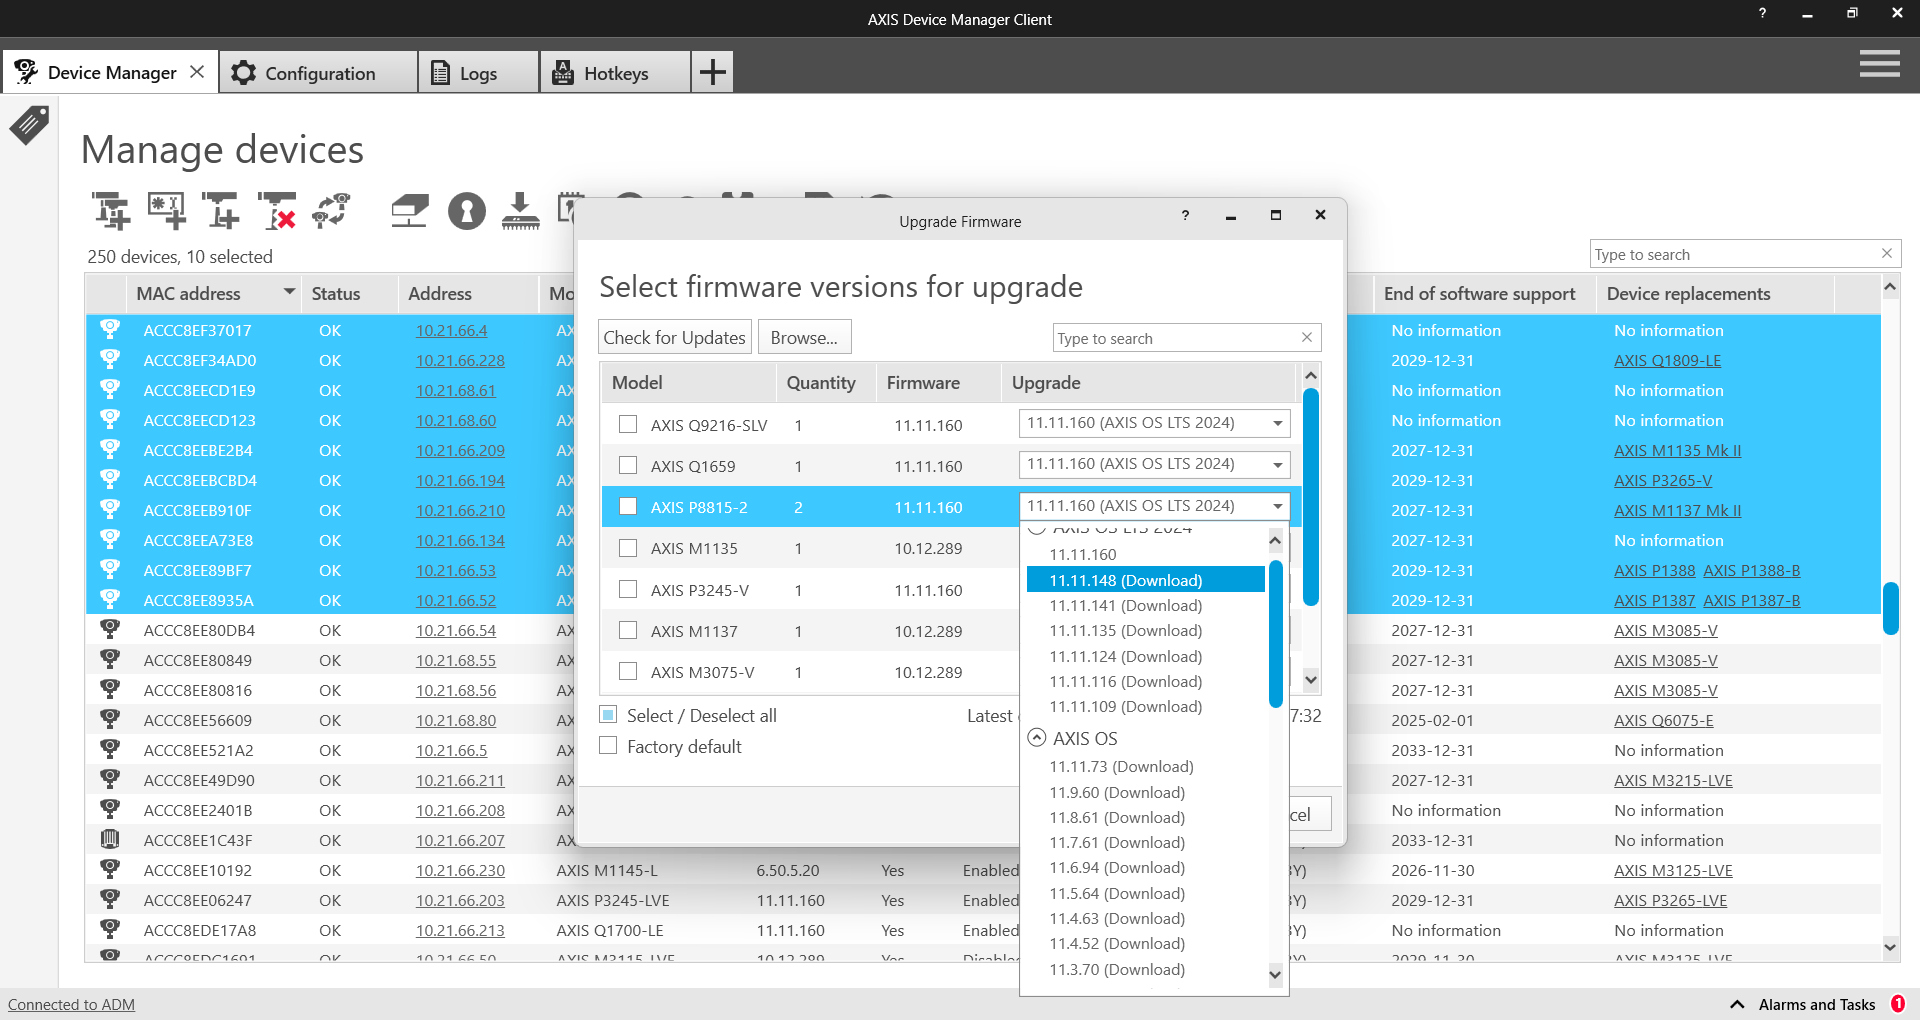Open upgrade dropdown for AXIS Q1659
The height and width of the screenshot is (1020, 1920).
click(x=1154, y=464)
